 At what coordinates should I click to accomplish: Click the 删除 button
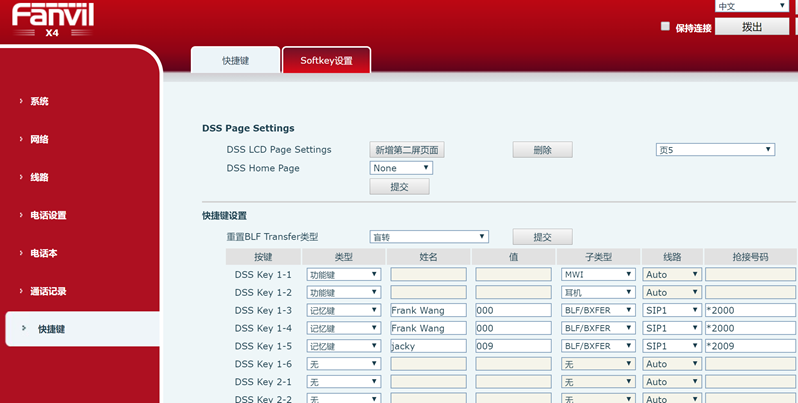tap(542, 150)
